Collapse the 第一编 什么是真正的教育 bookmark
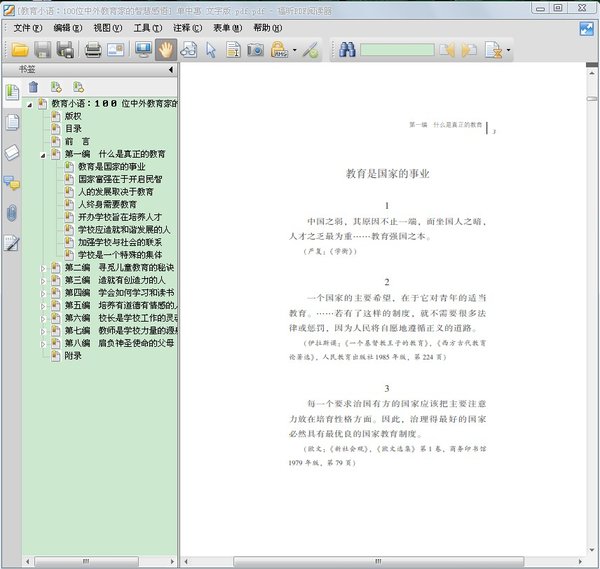Screen dimensions: 600x569 (x=43, y=155)
